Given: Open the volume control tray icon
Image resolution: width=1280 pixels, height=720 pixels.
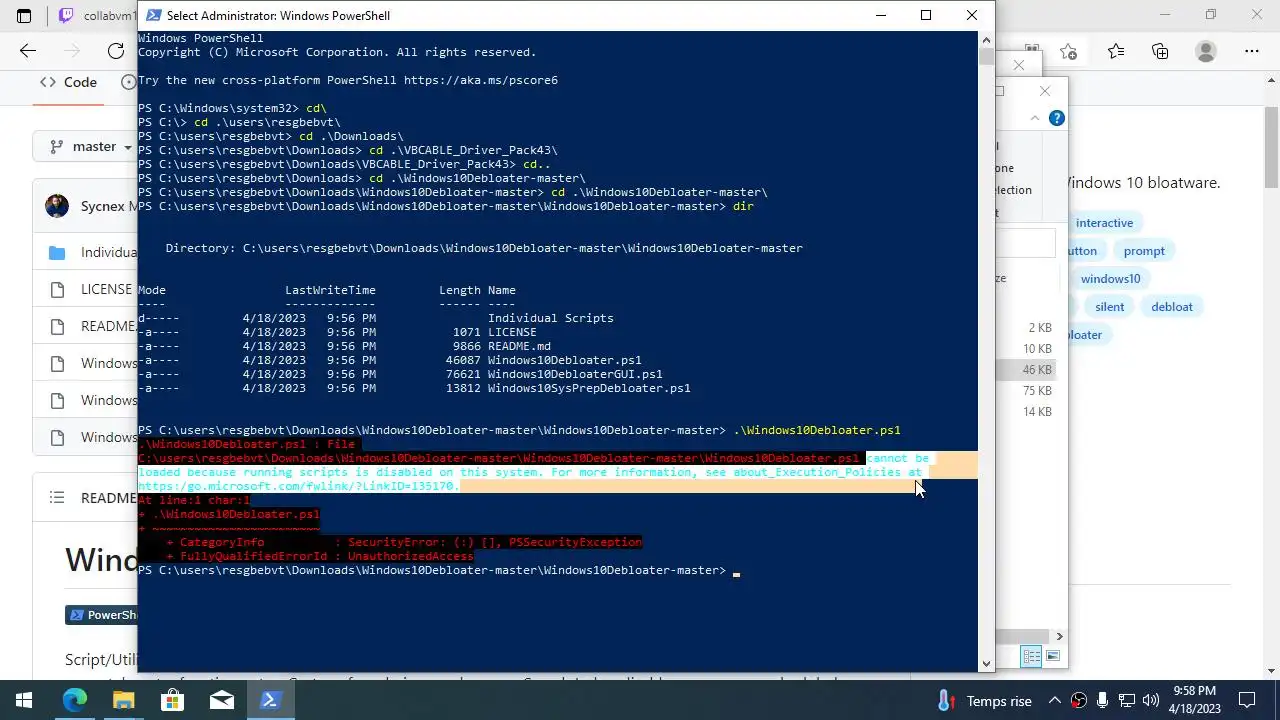Looking at the screenshot, I should (x=1151, y=701).
